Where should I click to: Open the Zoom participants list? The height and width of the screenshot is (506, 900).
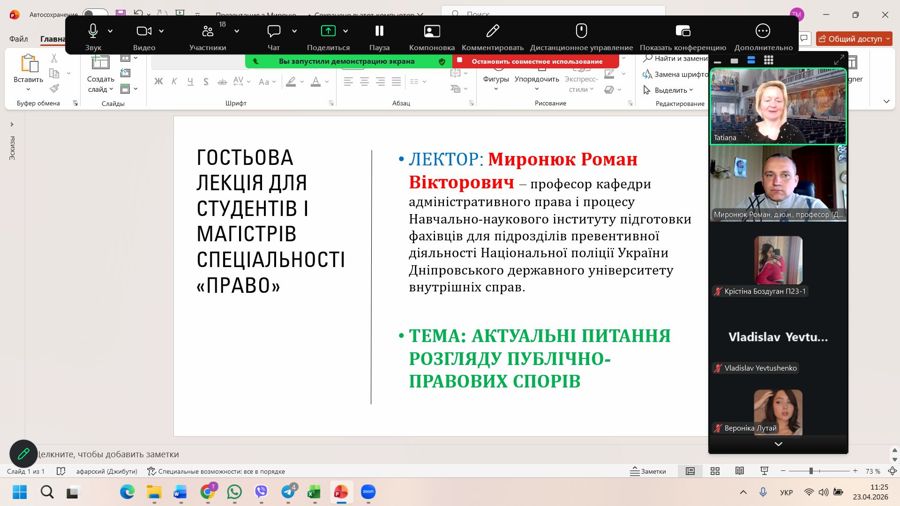[207, 32]
